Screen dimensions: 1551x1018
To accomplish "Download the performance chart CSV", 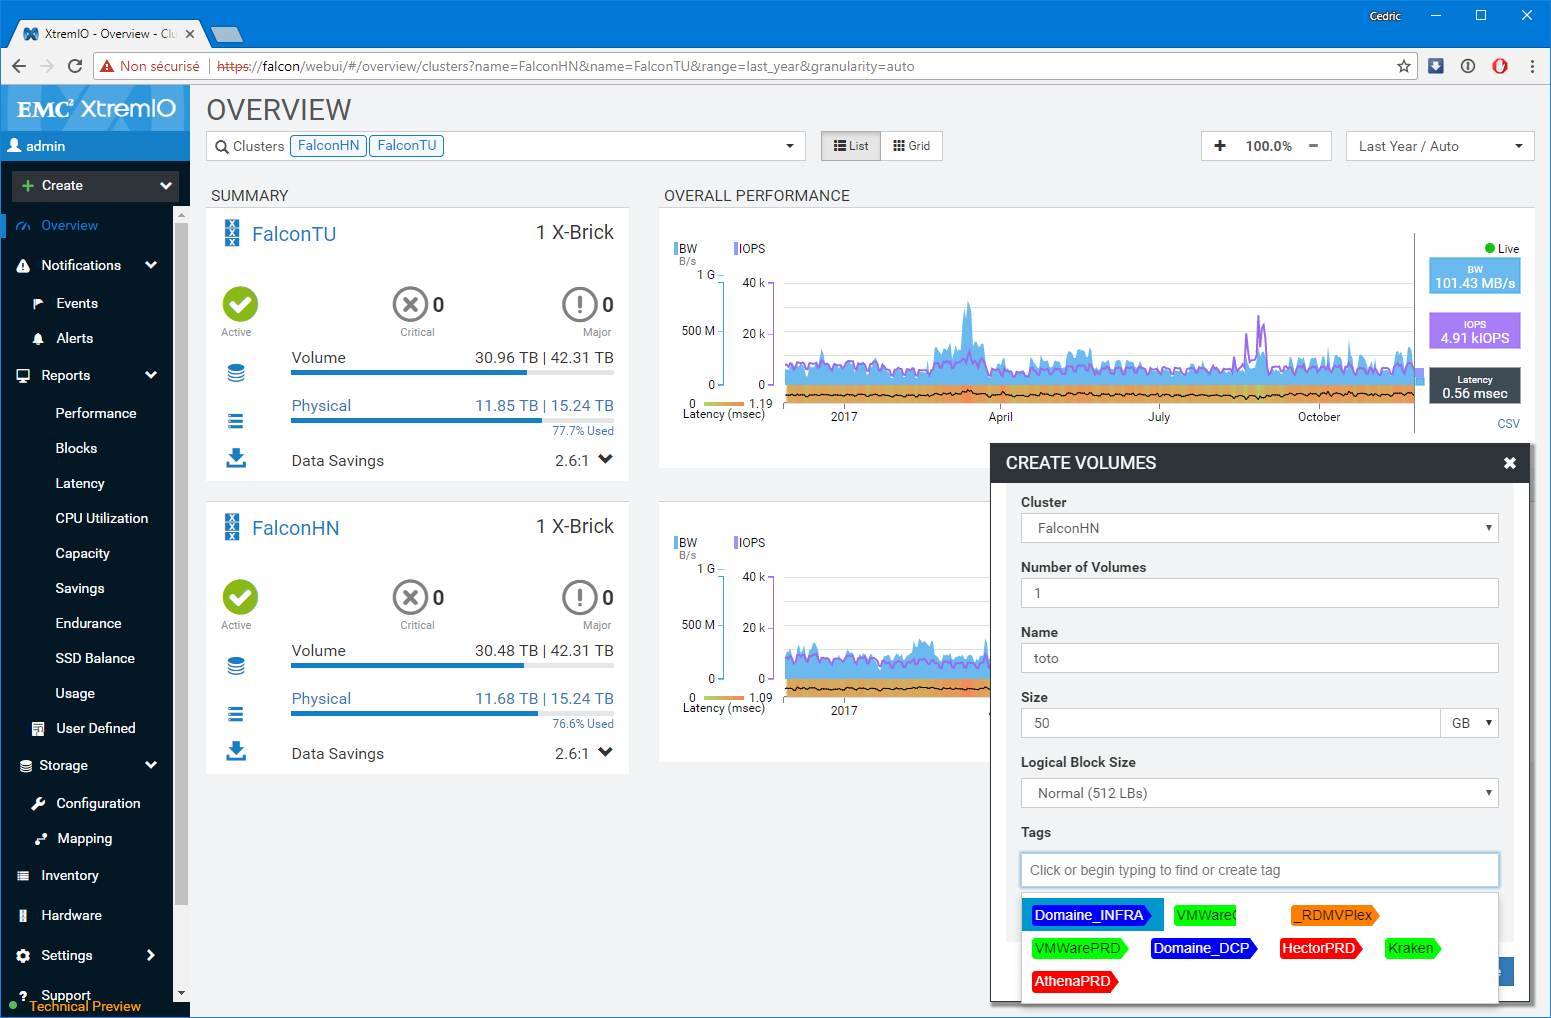I will point(1508,424).
